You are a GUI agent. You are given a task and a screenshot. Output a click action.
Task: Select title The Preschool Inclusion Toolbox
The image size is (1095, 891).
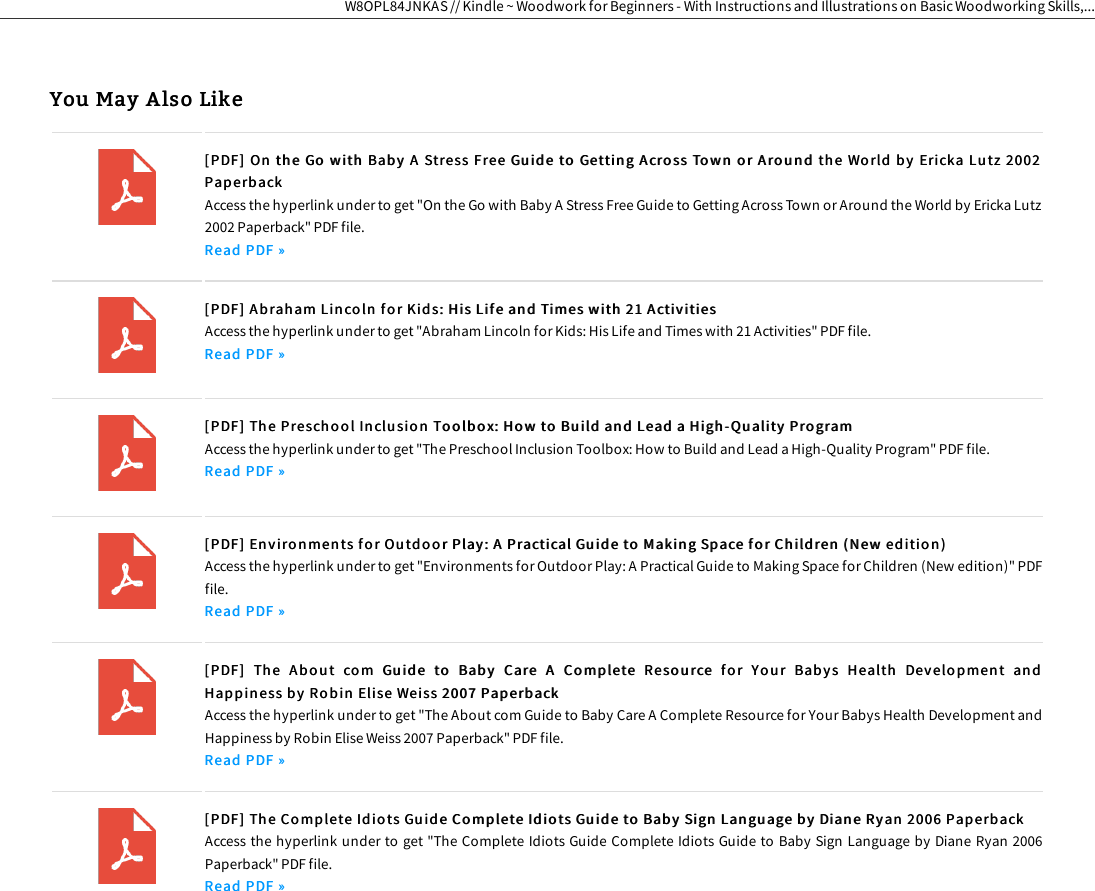(528, 426)
